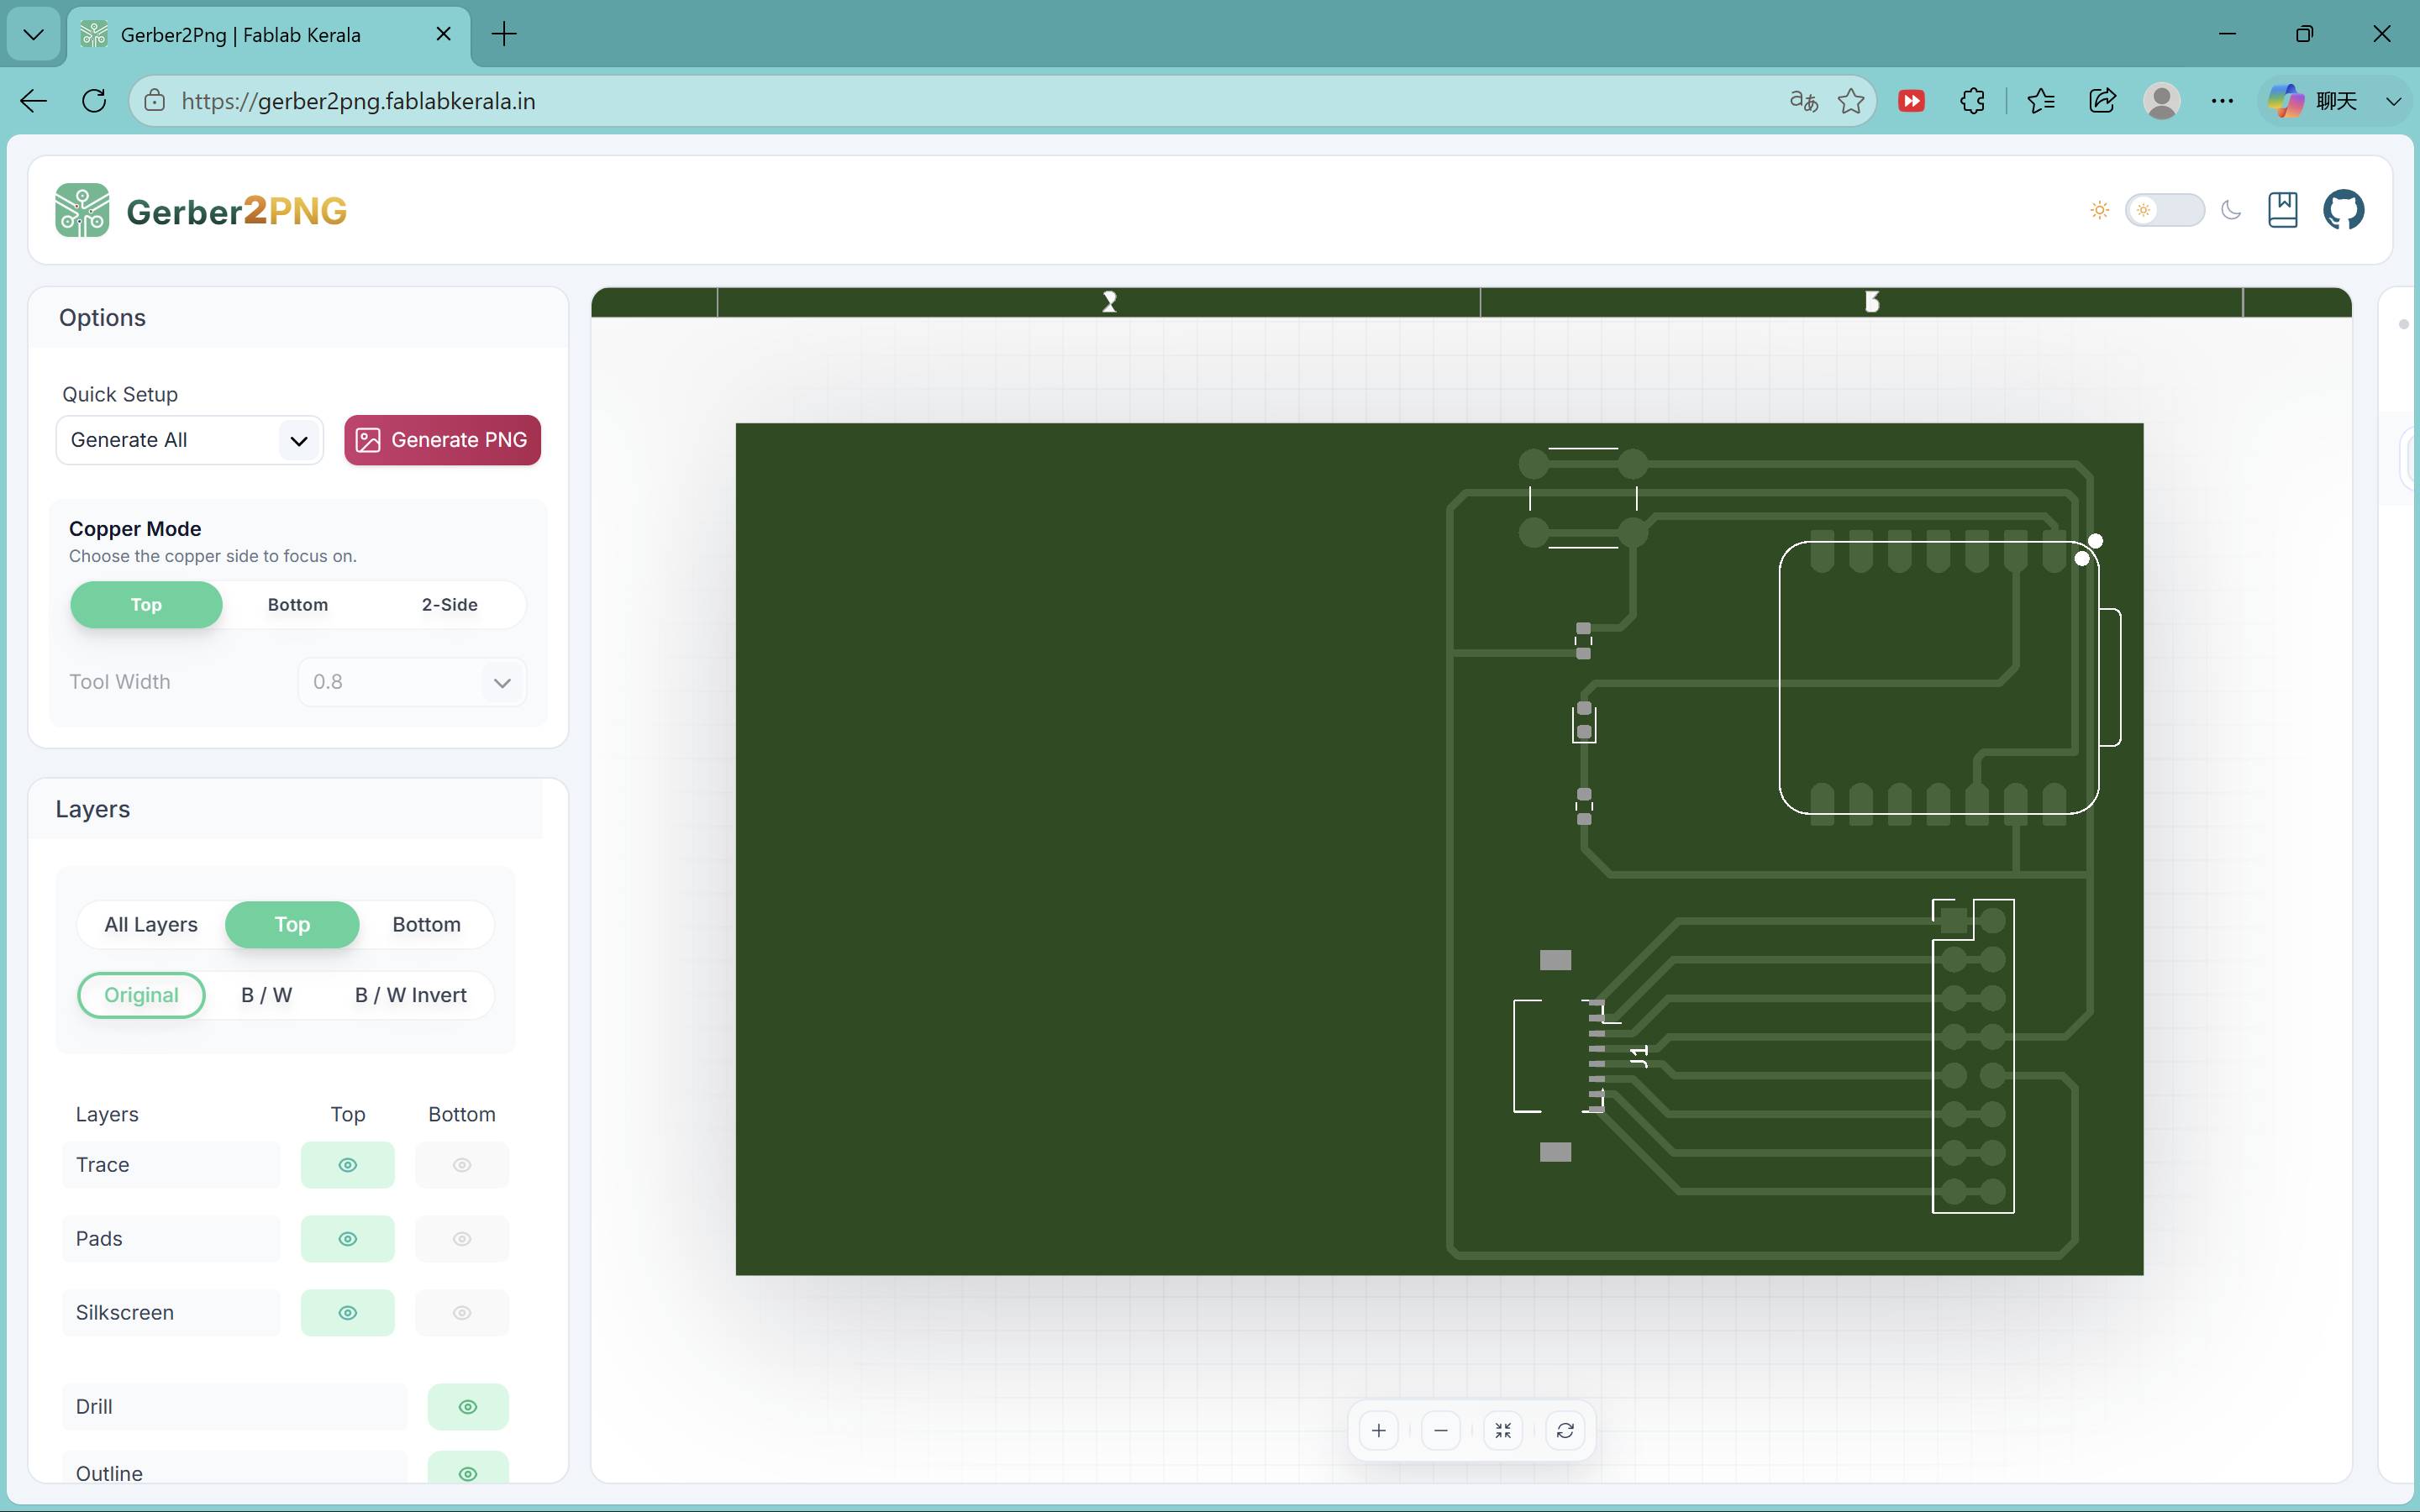Toggle the light/dark theme switch

point(2164,210)
